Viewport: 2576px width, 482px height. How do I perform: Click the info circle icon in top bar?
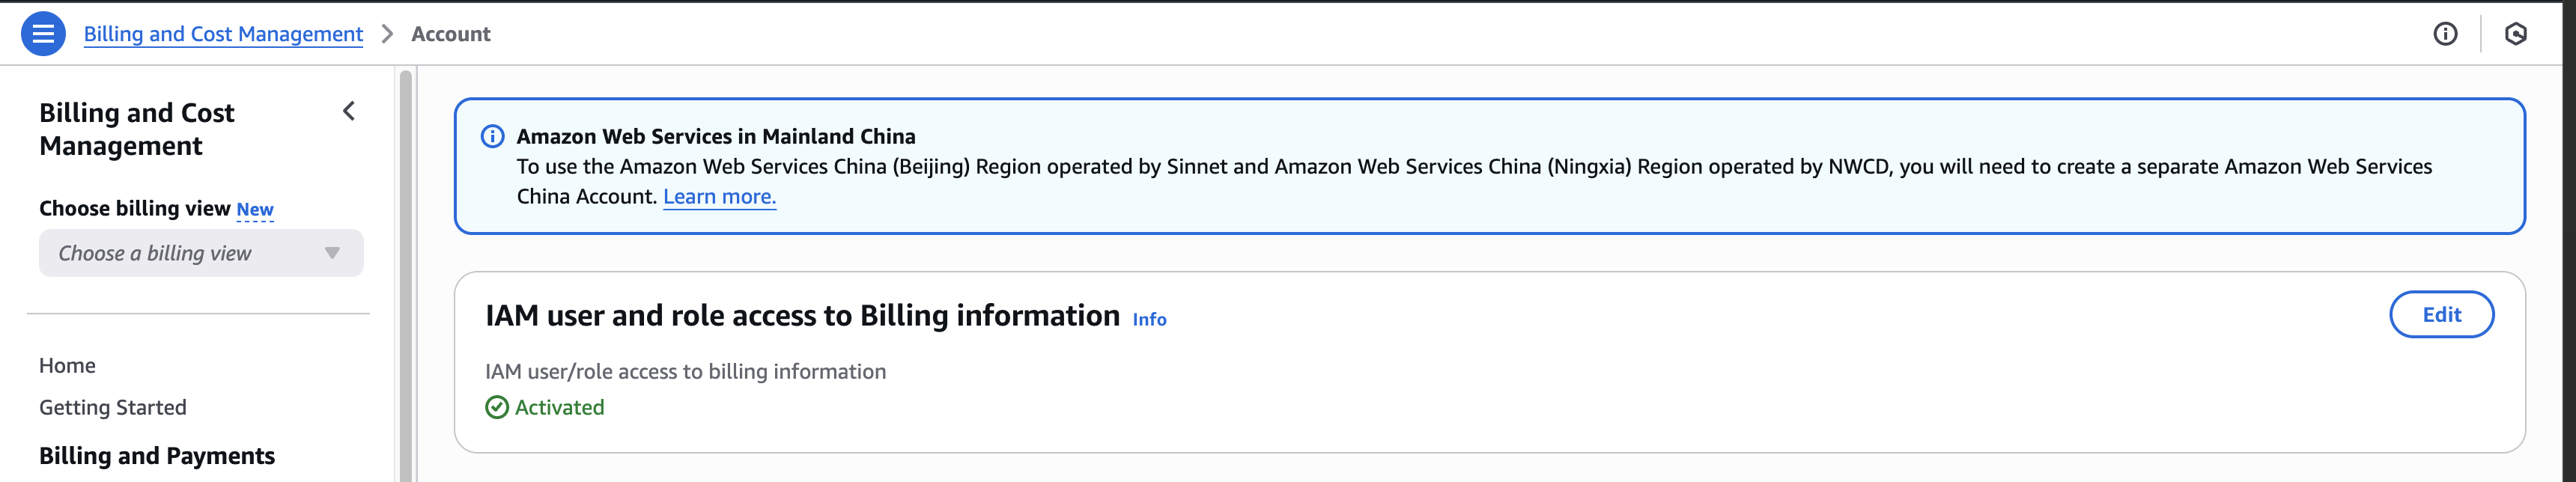[x=2445, y=34]
